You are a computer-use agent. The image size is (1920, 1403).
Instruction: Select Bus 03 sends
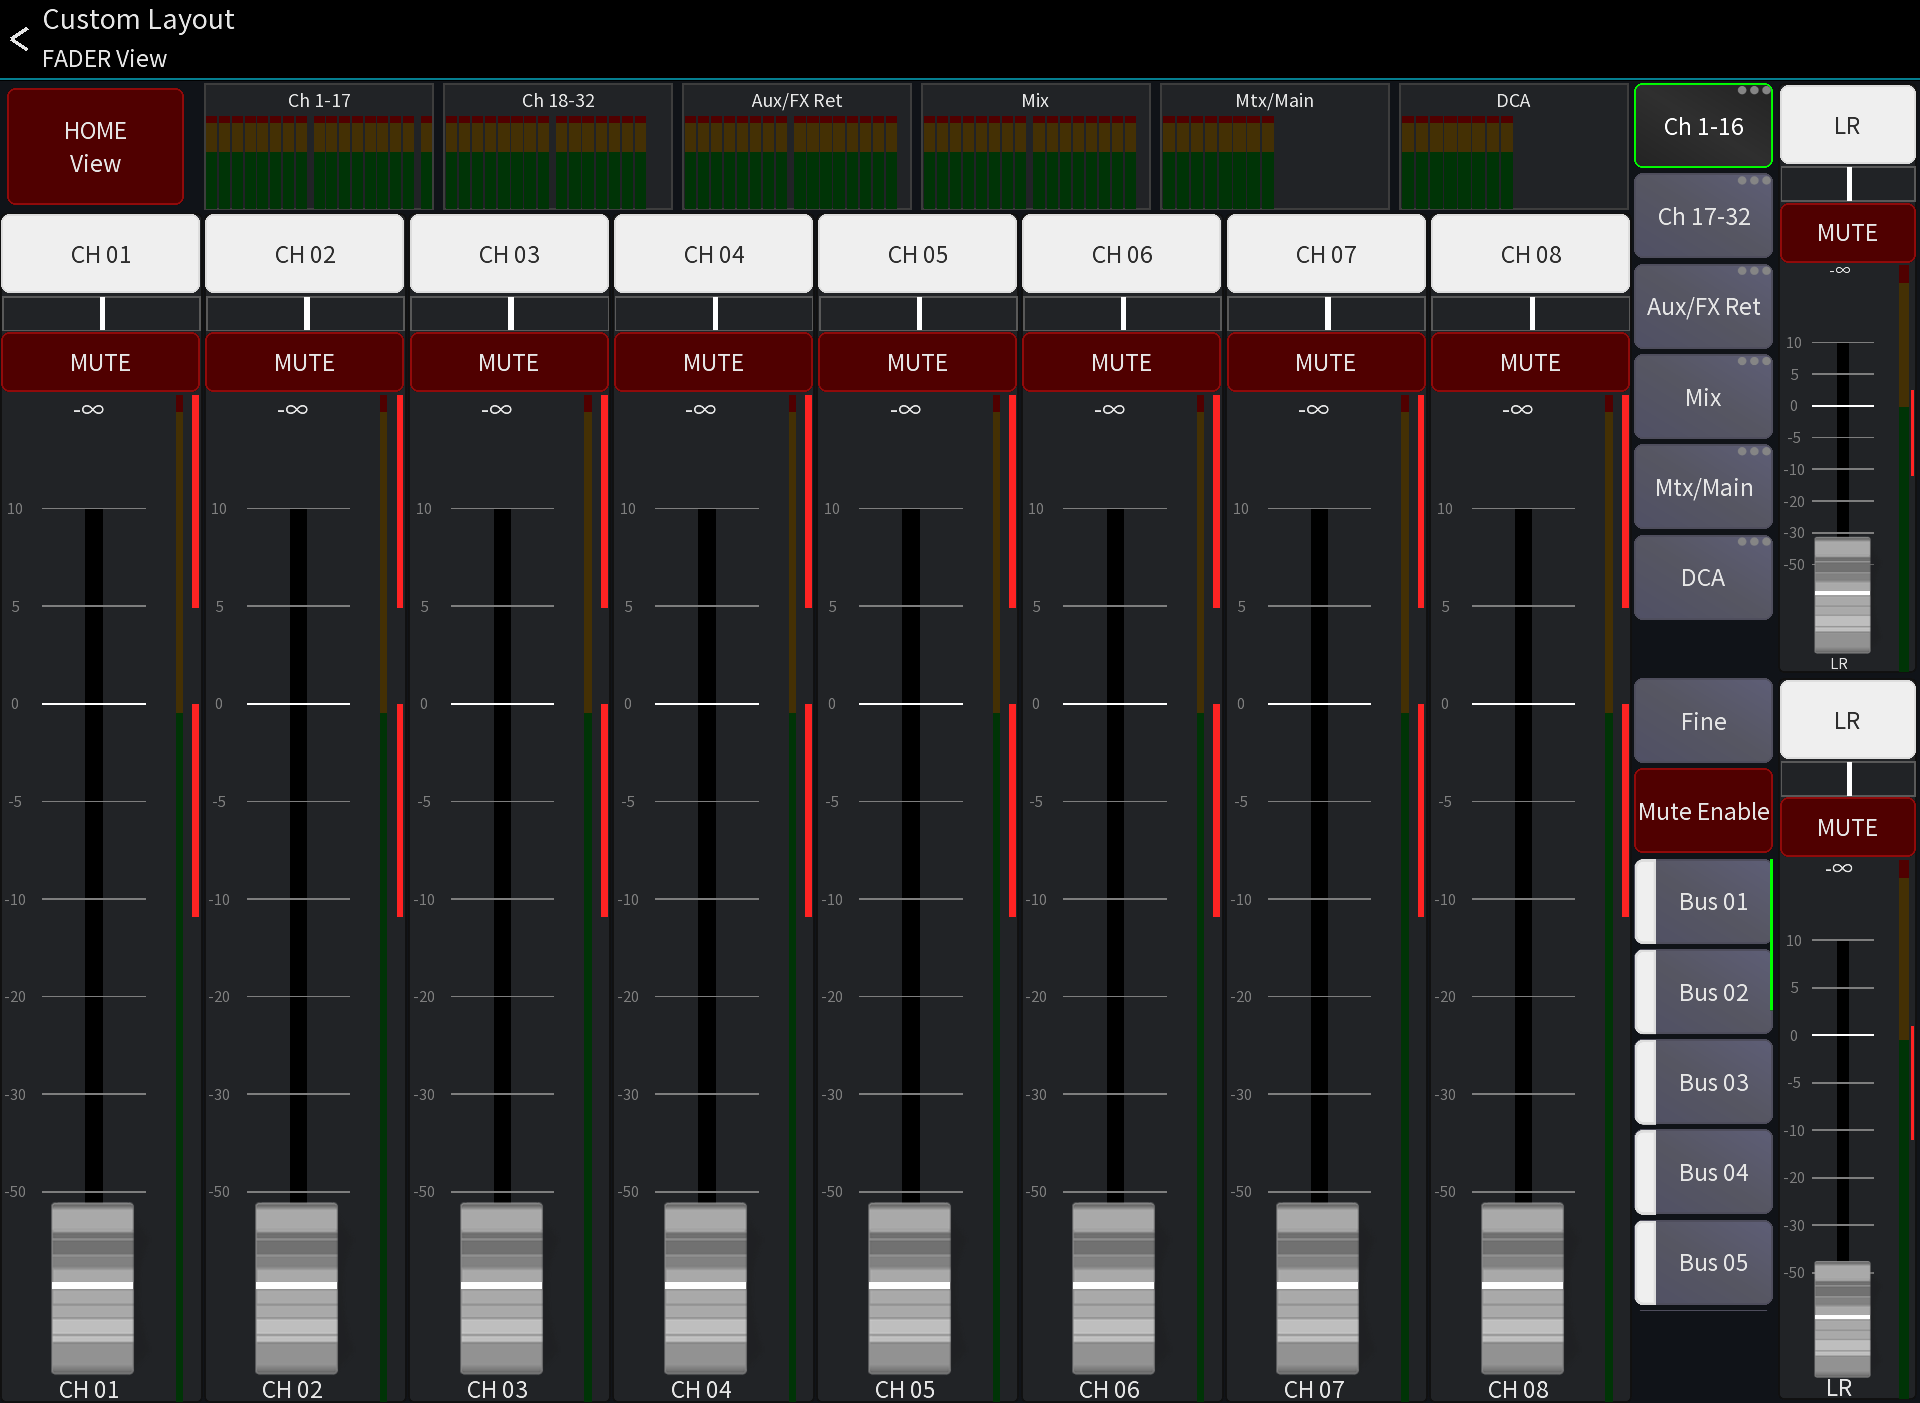point(1703,1082)
